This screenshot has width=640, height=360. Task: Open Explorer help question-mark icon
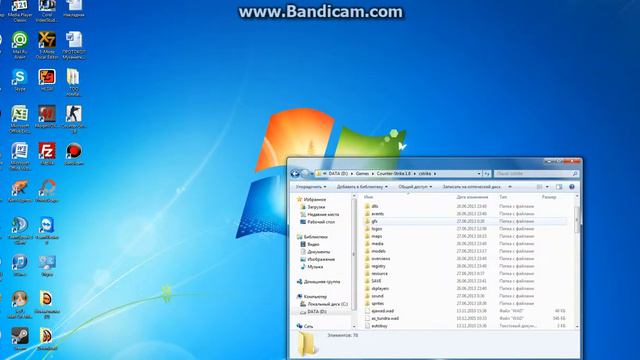[x=572, y=187]
